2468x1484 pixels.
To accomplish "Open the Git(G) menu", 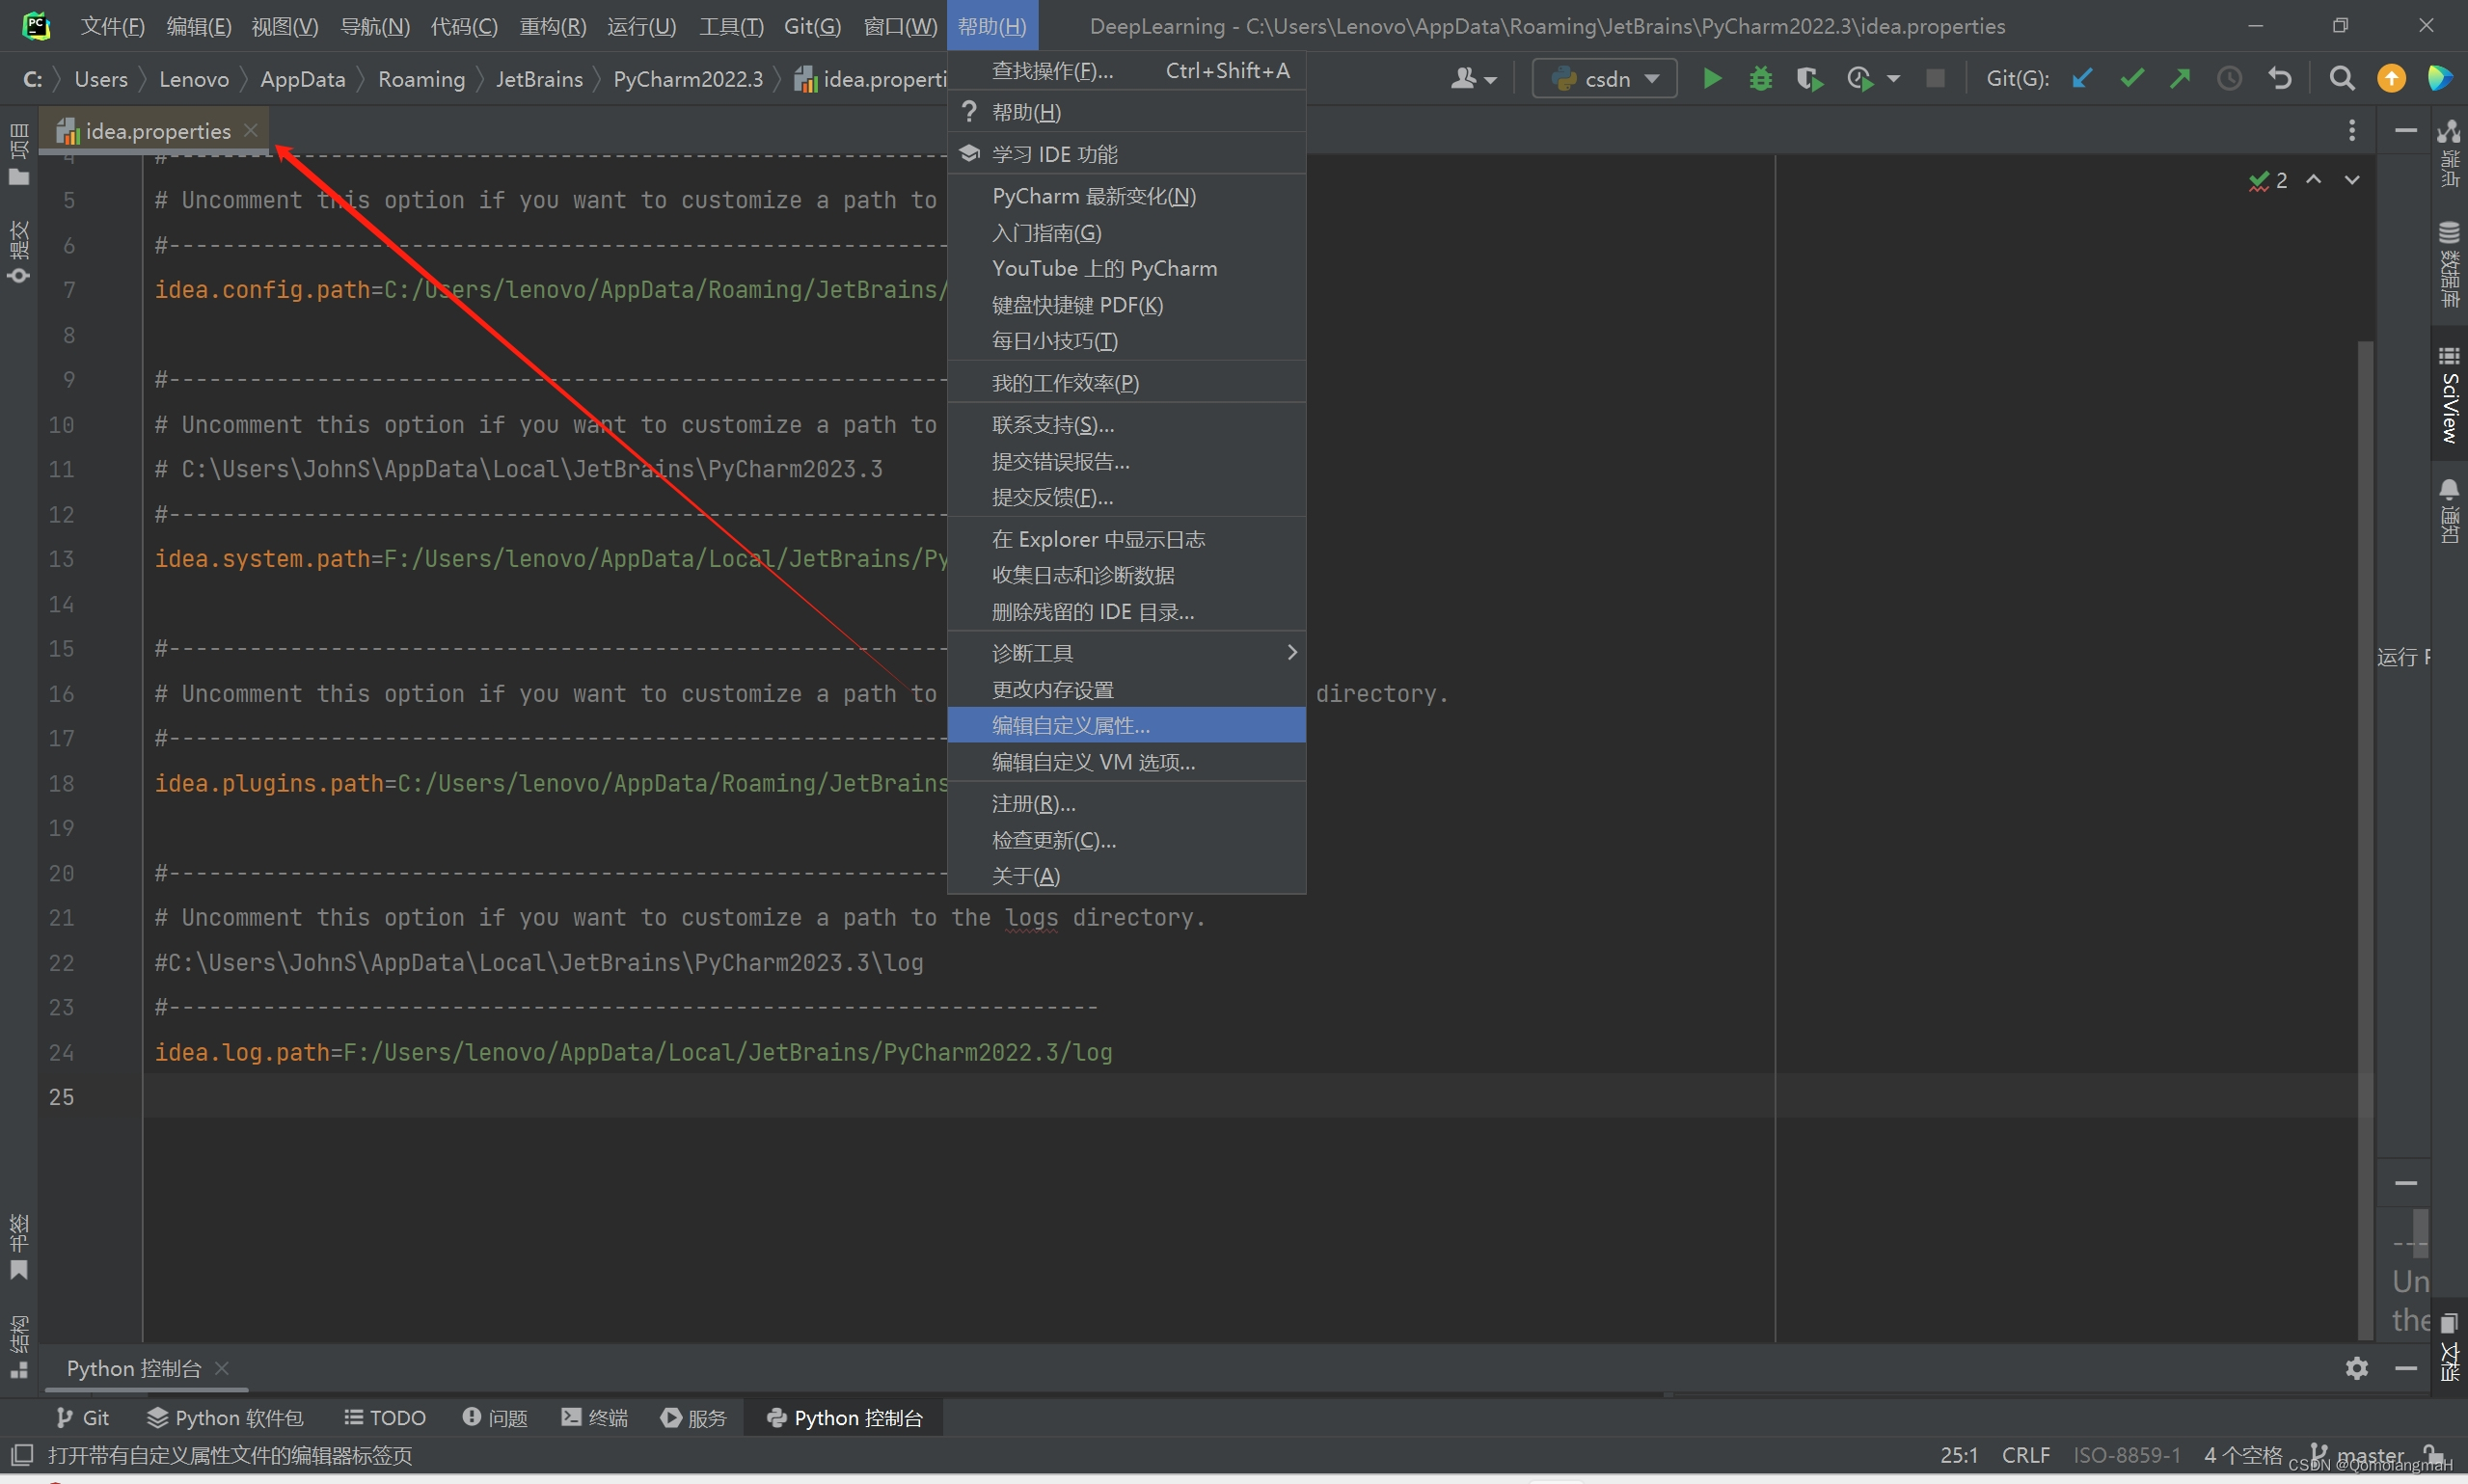I will [812, 26].
